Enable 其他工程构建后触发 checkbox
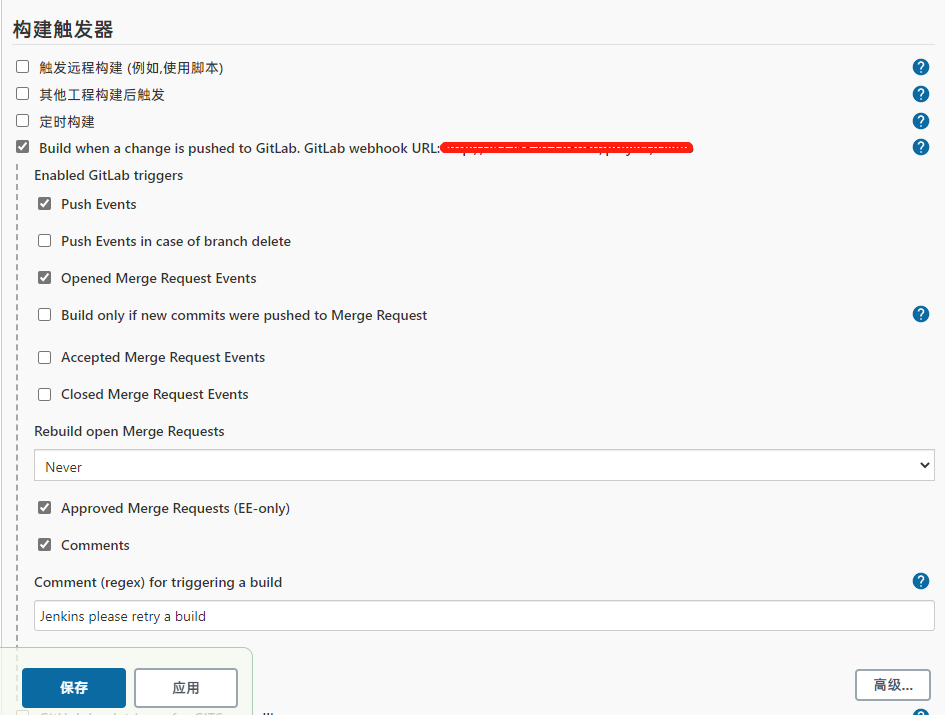This screenshot has height=715, width=945. tap(22, 93)
